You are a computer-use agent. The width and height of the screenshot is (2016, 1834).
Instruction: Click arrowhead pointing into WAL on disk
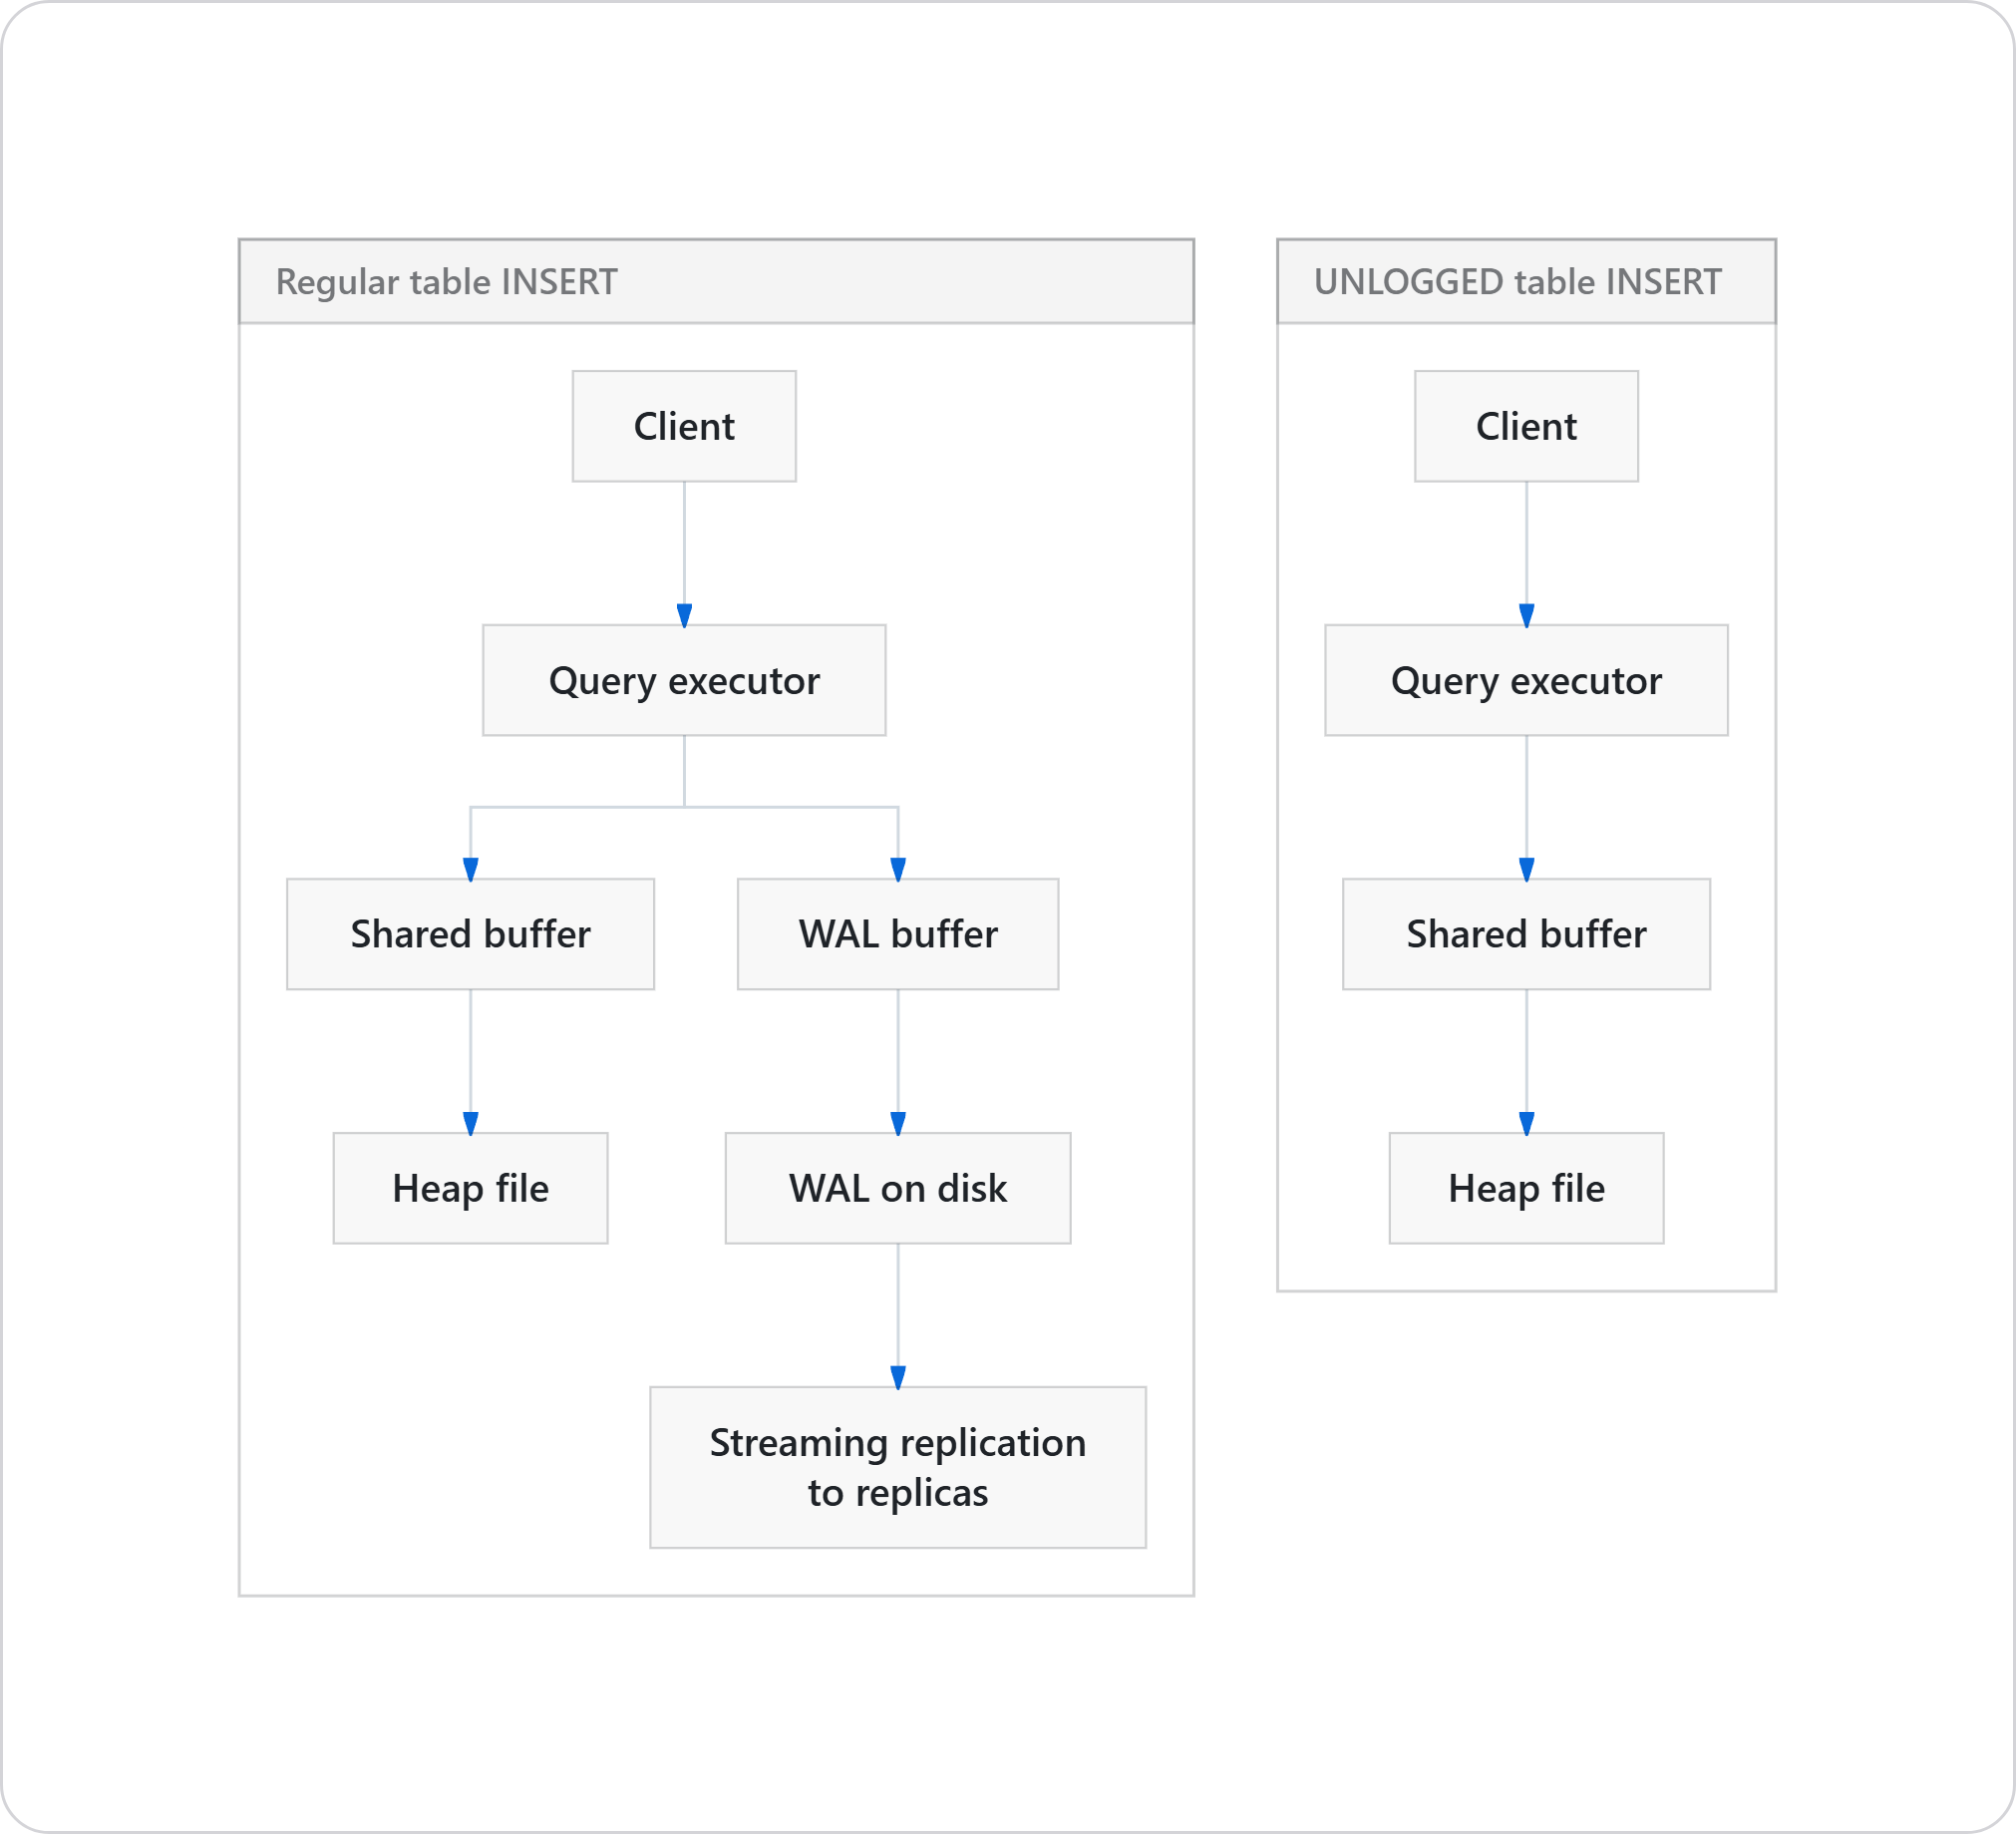click(898, 1123)
